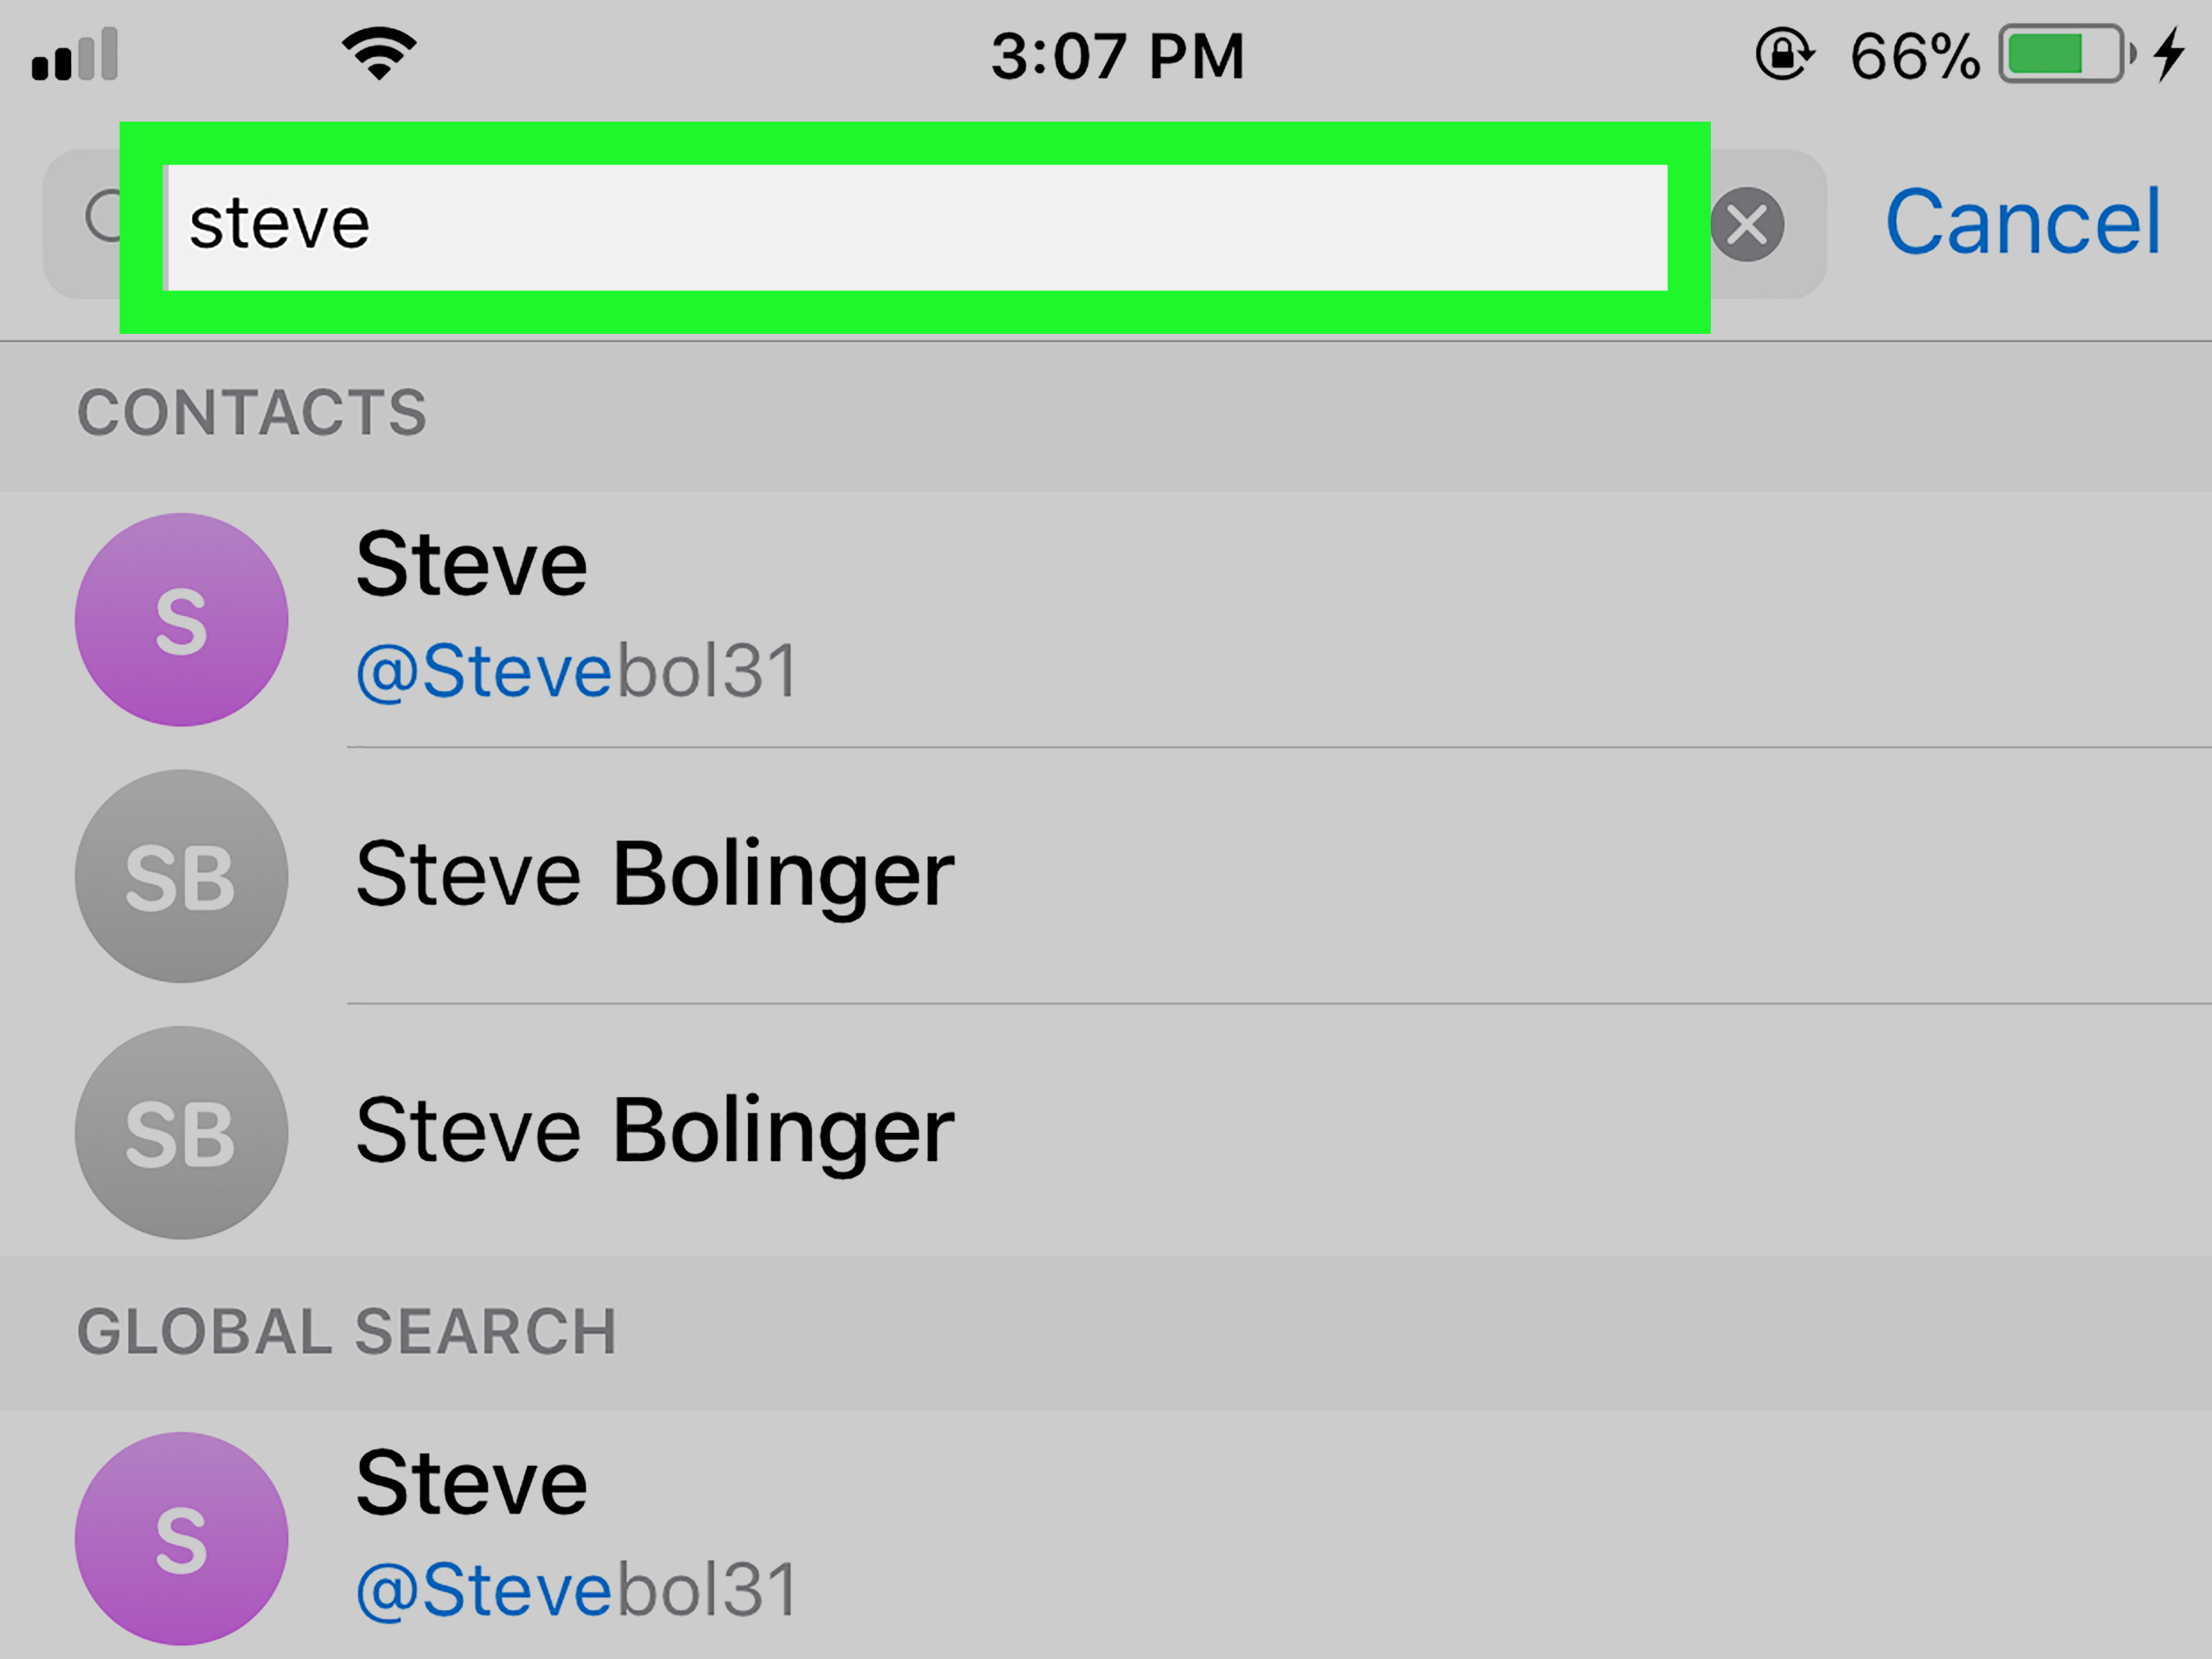Tap the @Stevebol31 username in Global Search
Viewport: 2212px width, 1659px height.
point(577,1590)
